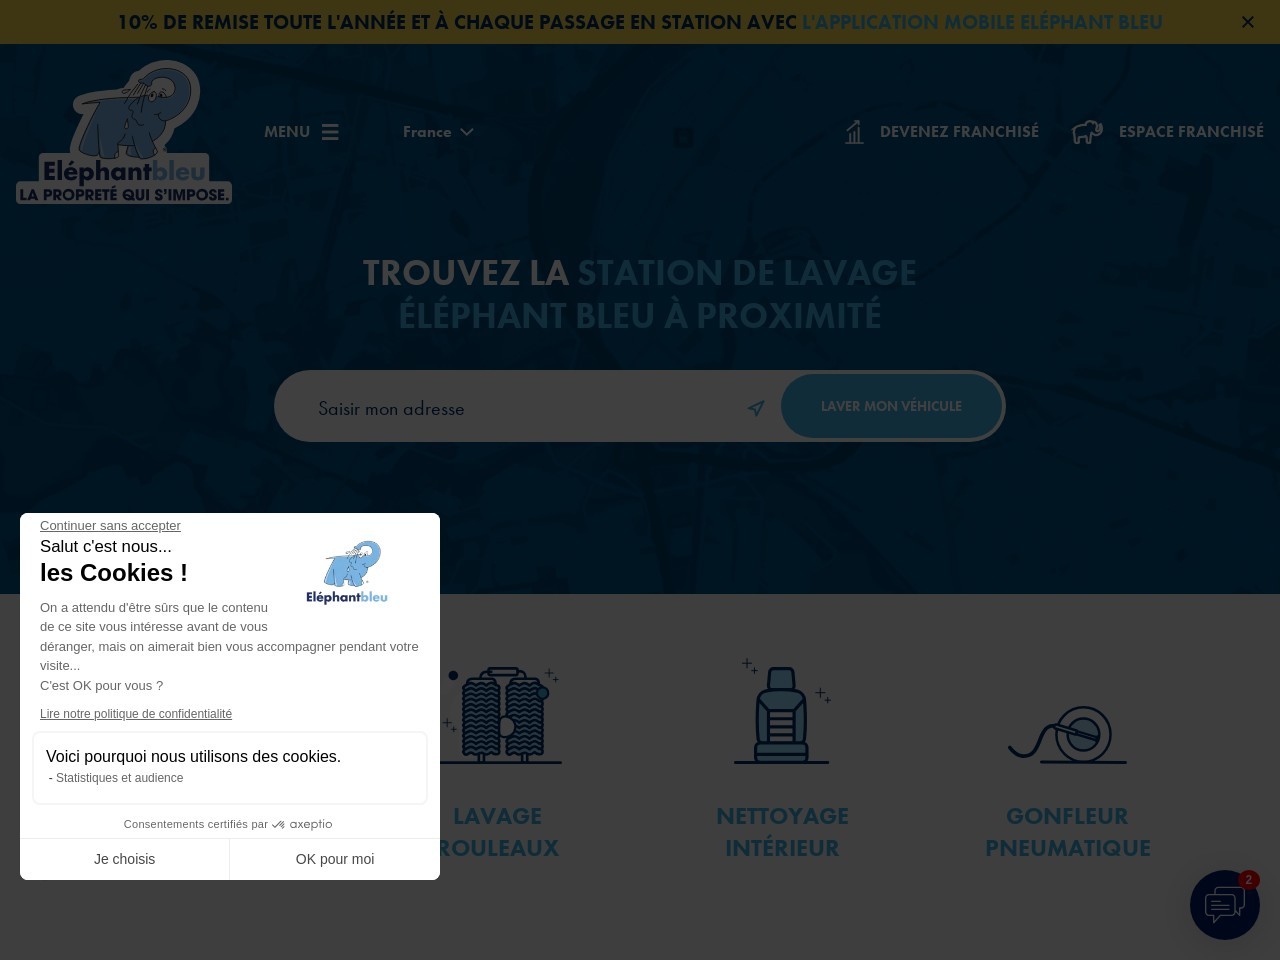Screen dimensions: 1280x960
Task: Open the politique de confidentialité link
Action: tap(136, 714)
